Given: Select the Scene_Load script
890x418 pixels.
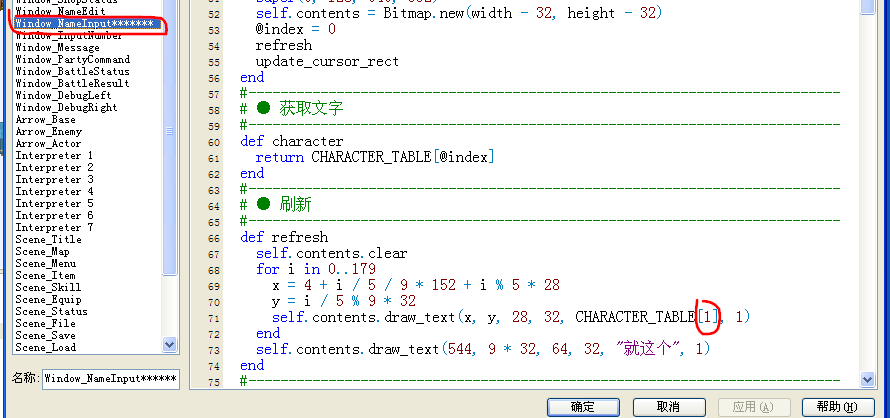Looking at the screenshot, I should point(45,347).
